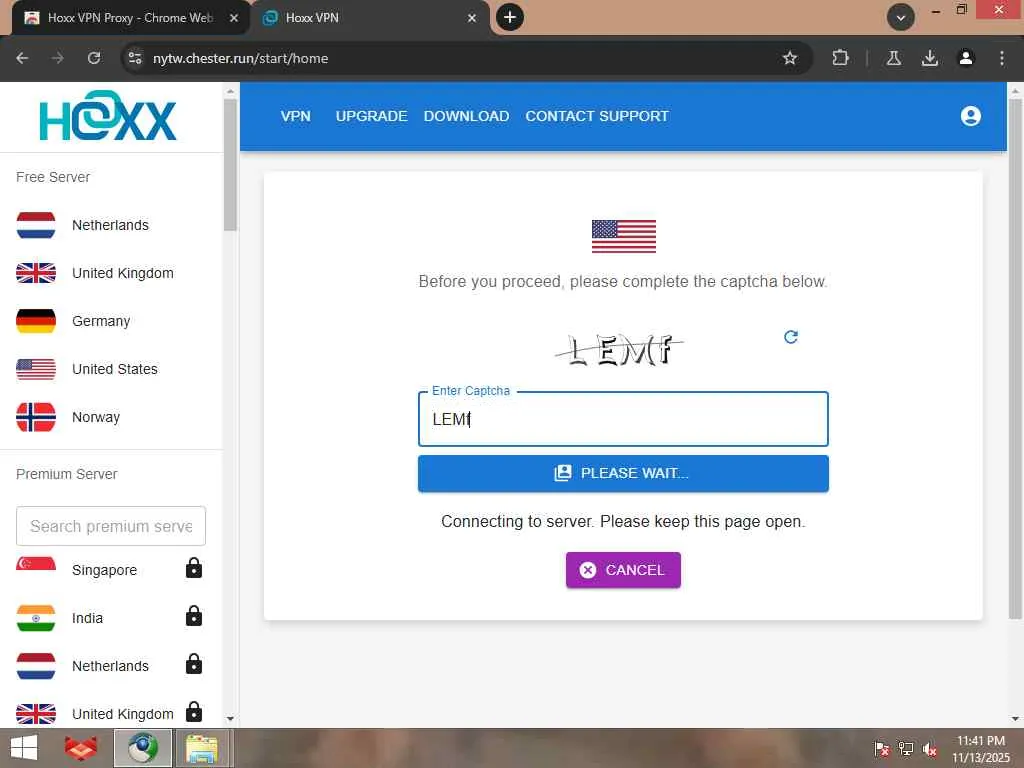The image size is (1024, 768).
Task: Click the large United States flag image
Action: (624, 236)
